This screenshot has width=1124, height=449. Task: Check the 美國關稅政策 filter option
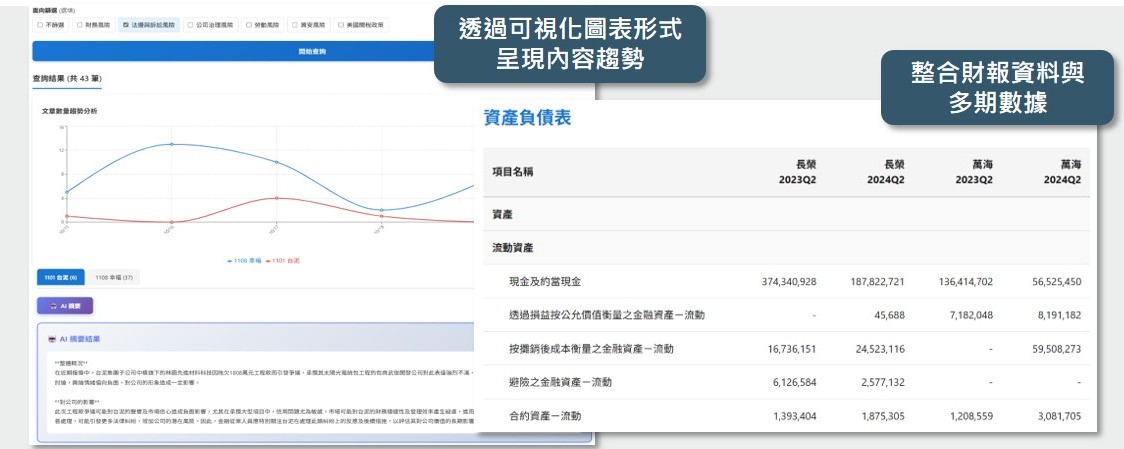click(x=341, y=24)
